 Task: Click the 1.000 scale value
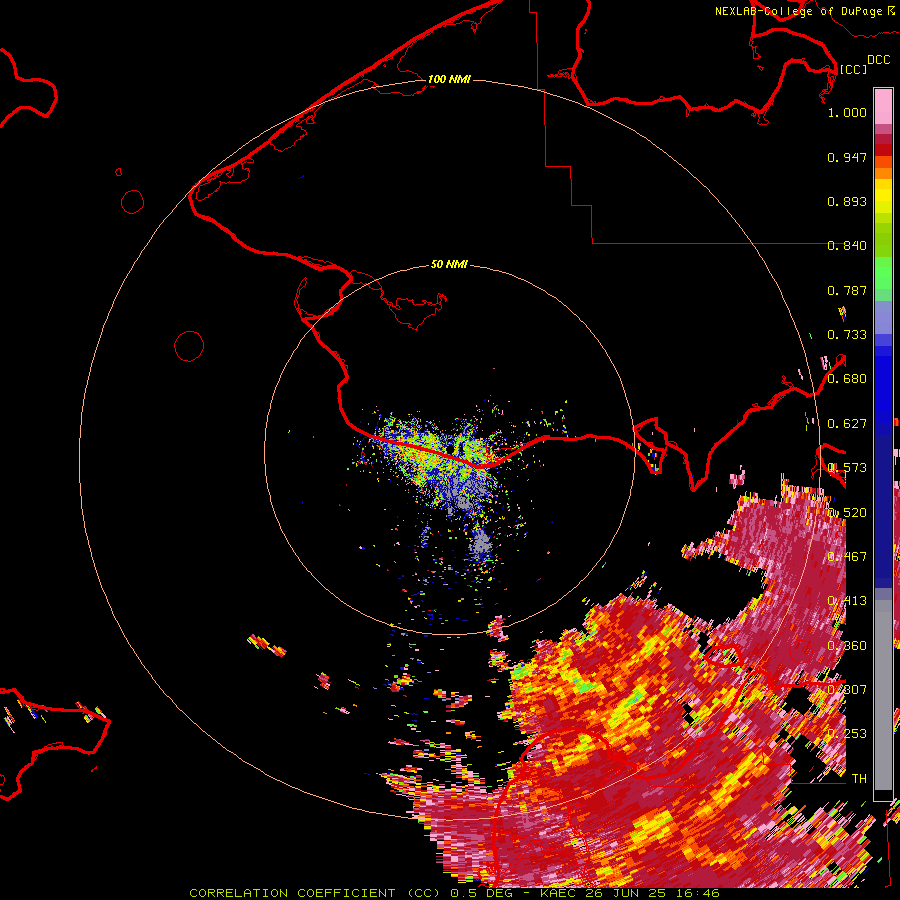coord(847,112)
